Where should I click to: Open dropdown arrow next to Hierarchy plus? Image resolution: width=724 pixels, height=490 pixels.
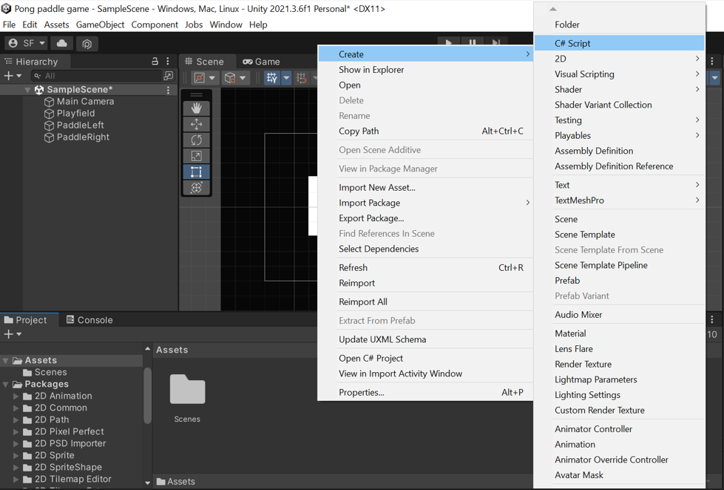click(x=19, y=76)
